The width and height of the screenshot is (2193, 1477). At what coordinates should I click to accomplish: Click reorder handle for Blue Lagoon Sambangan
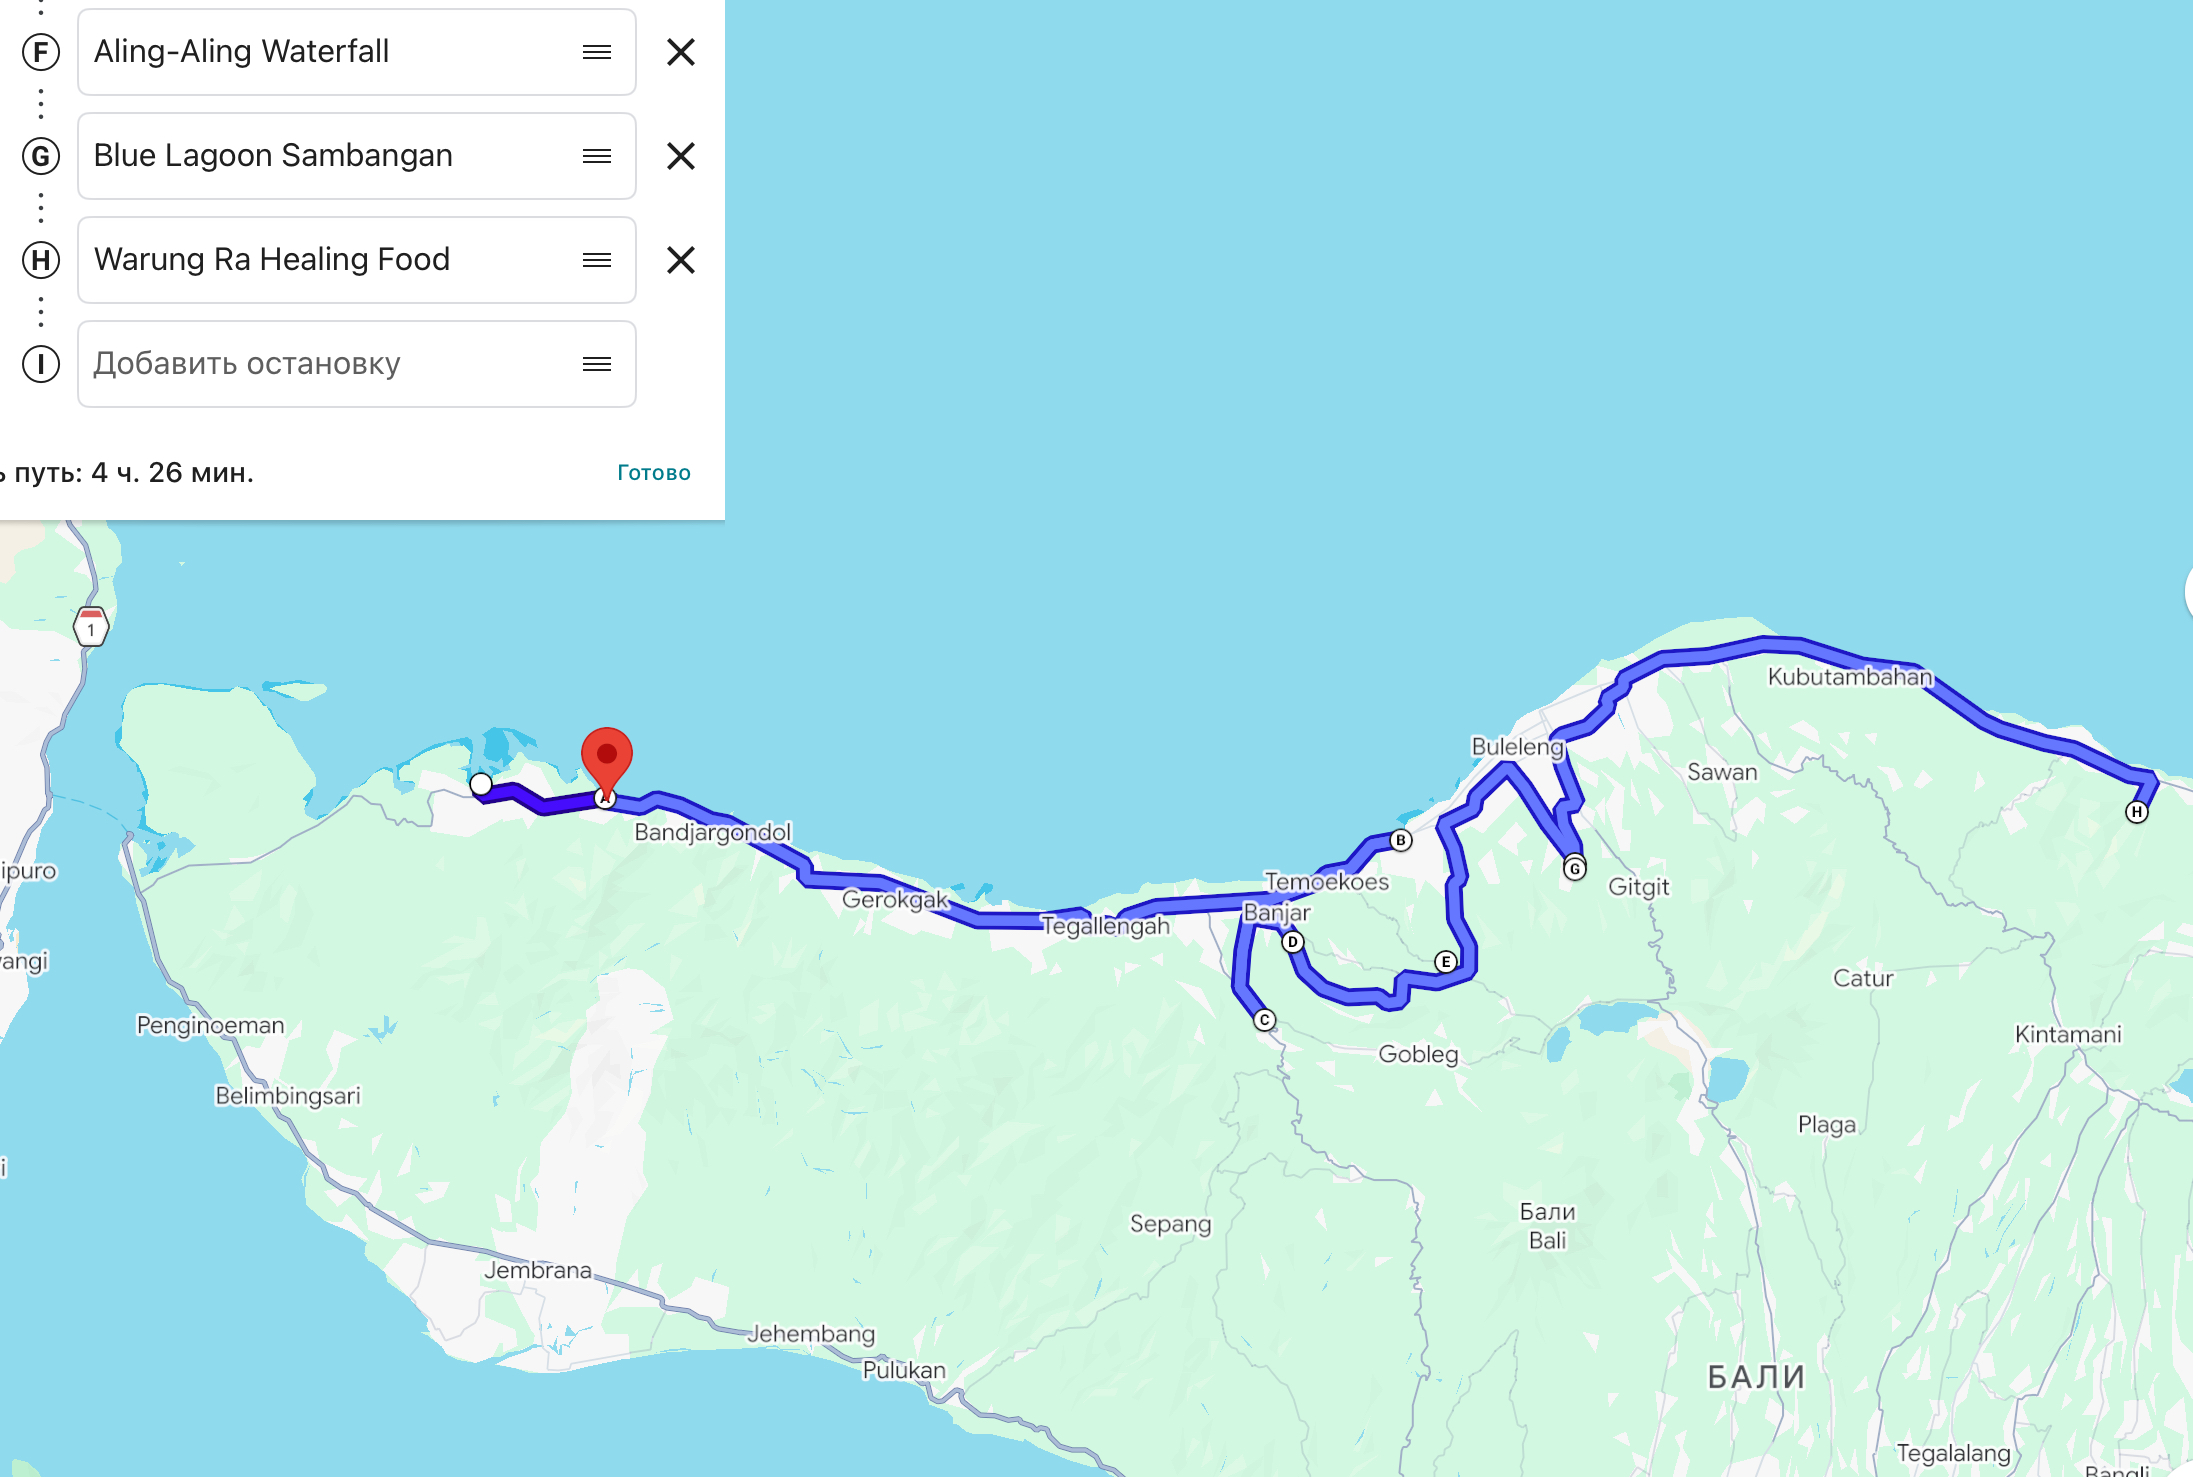(x=597, y=156)
